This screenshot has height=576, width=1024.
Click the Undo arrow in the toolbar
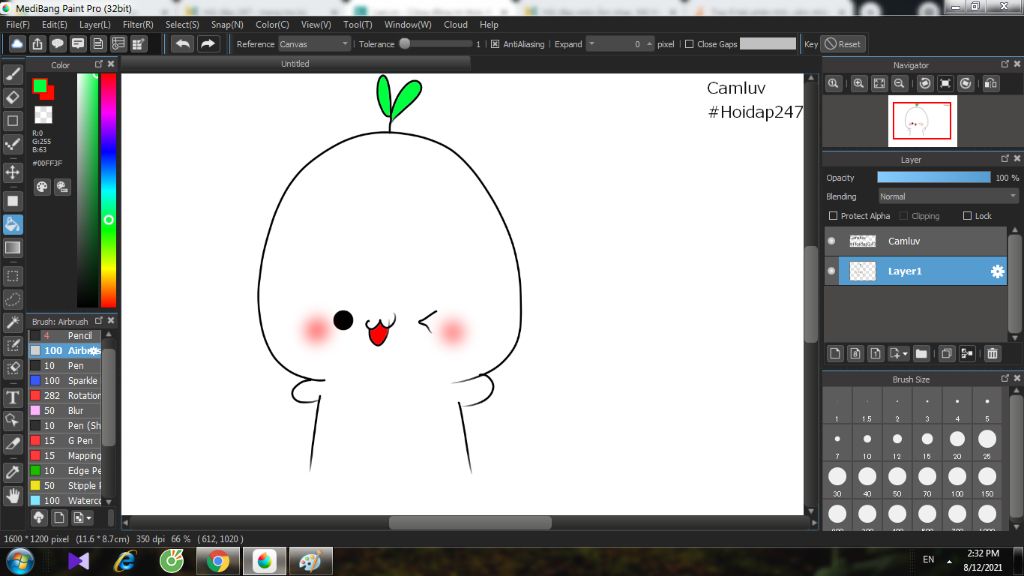click(x=182, y=44)
